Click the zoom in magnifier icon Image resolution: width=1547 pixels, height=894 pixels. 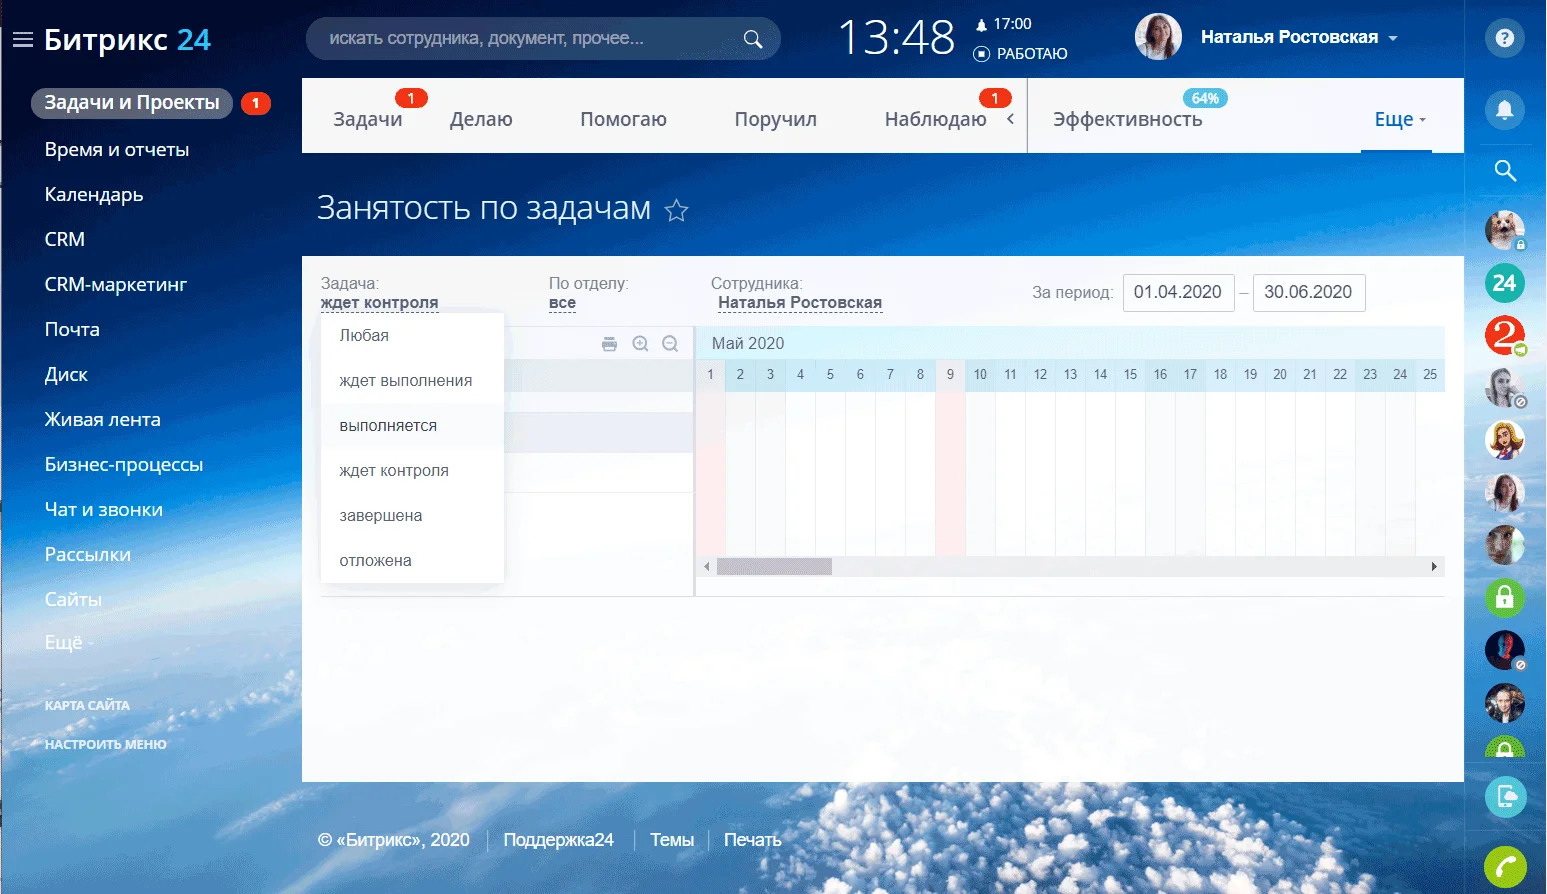pyautogui.click(x=640, y=344)
